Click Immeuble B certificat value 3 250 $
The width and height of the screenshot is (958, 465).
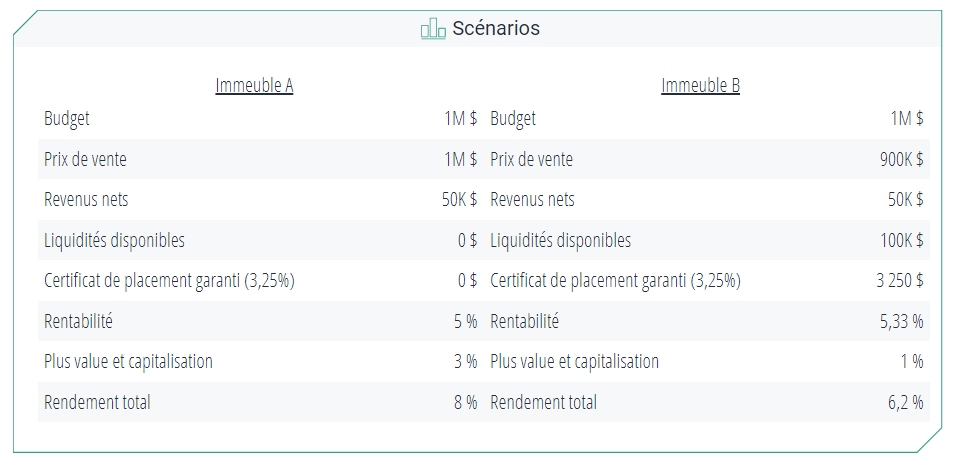[x=899, y=281]
